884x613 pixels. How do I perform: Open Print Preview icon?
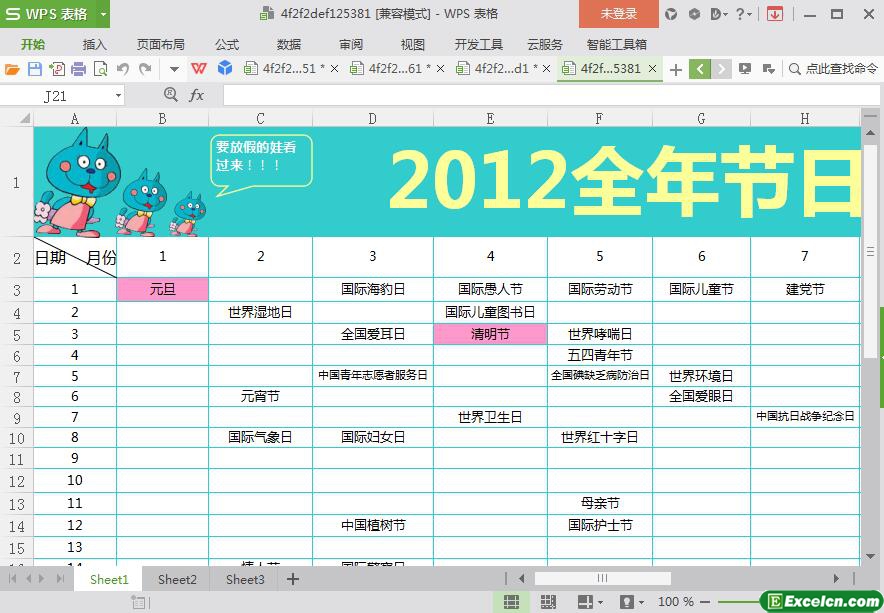pos(100,69)
